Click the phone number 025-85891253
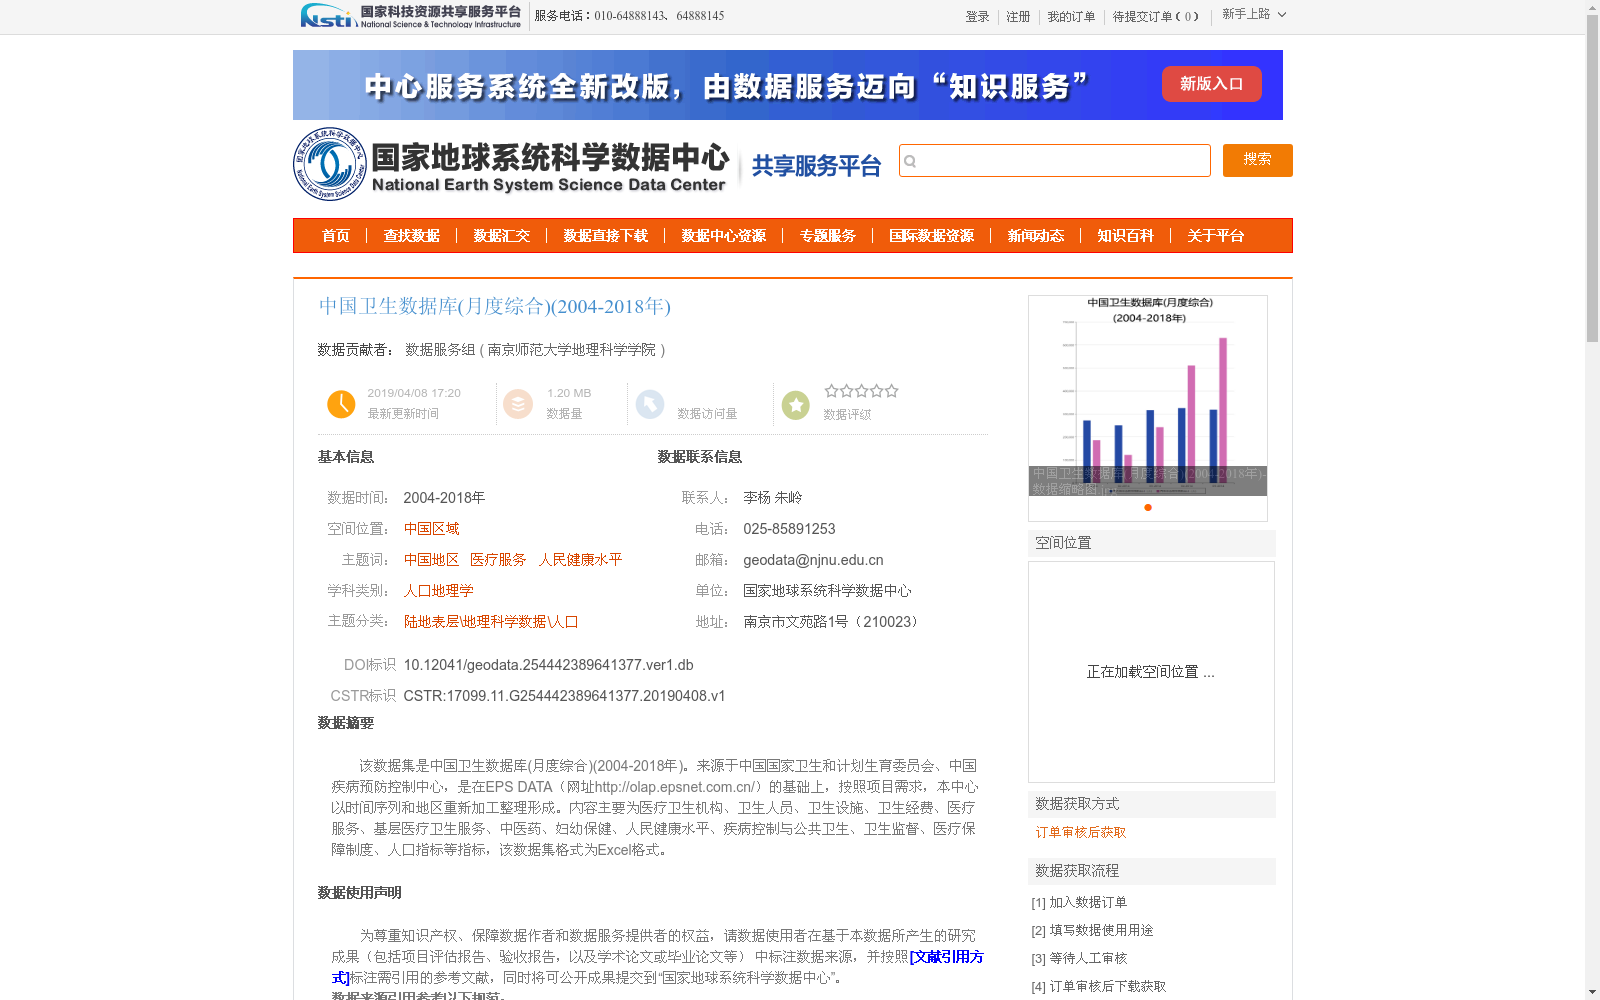Image resolution: width=1600 pixels, height=1000 pixels. coord(789,529)
